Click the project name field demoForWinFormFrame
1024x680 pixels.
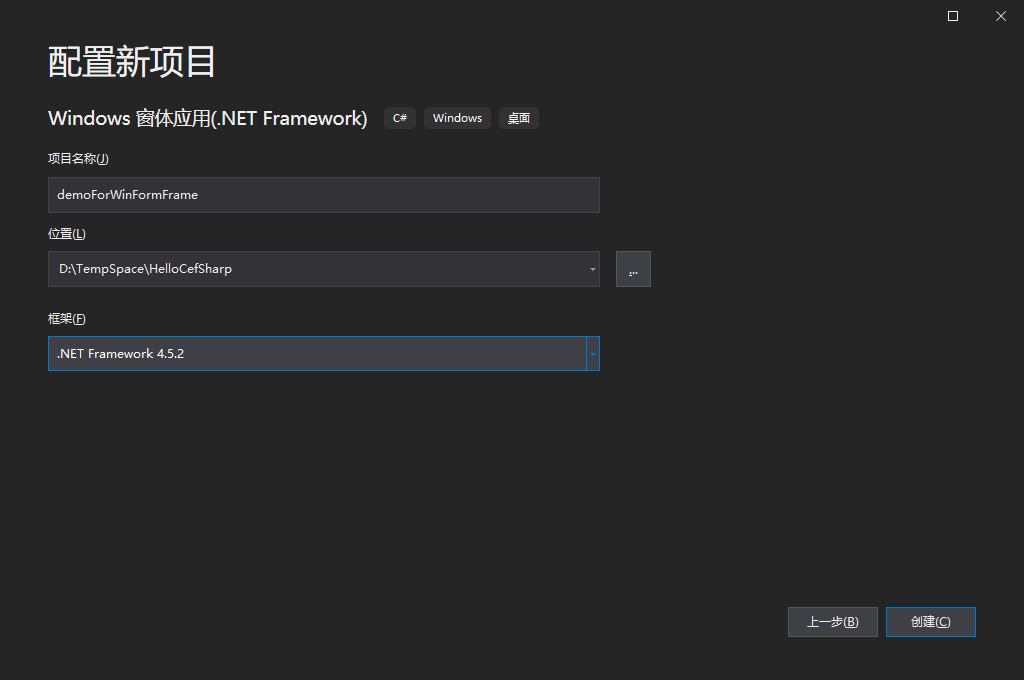(323, 195)
